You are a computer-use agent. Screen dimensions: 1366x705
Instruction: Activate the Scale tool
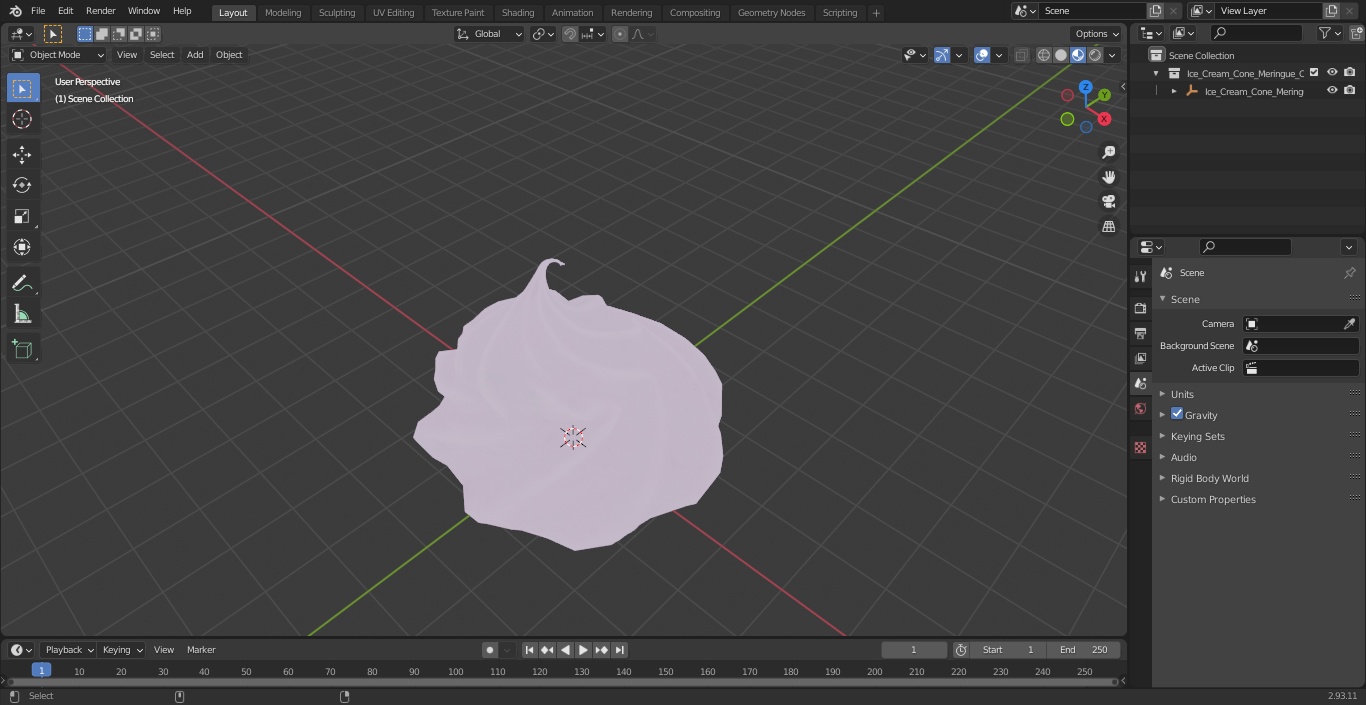pos(22,216)
